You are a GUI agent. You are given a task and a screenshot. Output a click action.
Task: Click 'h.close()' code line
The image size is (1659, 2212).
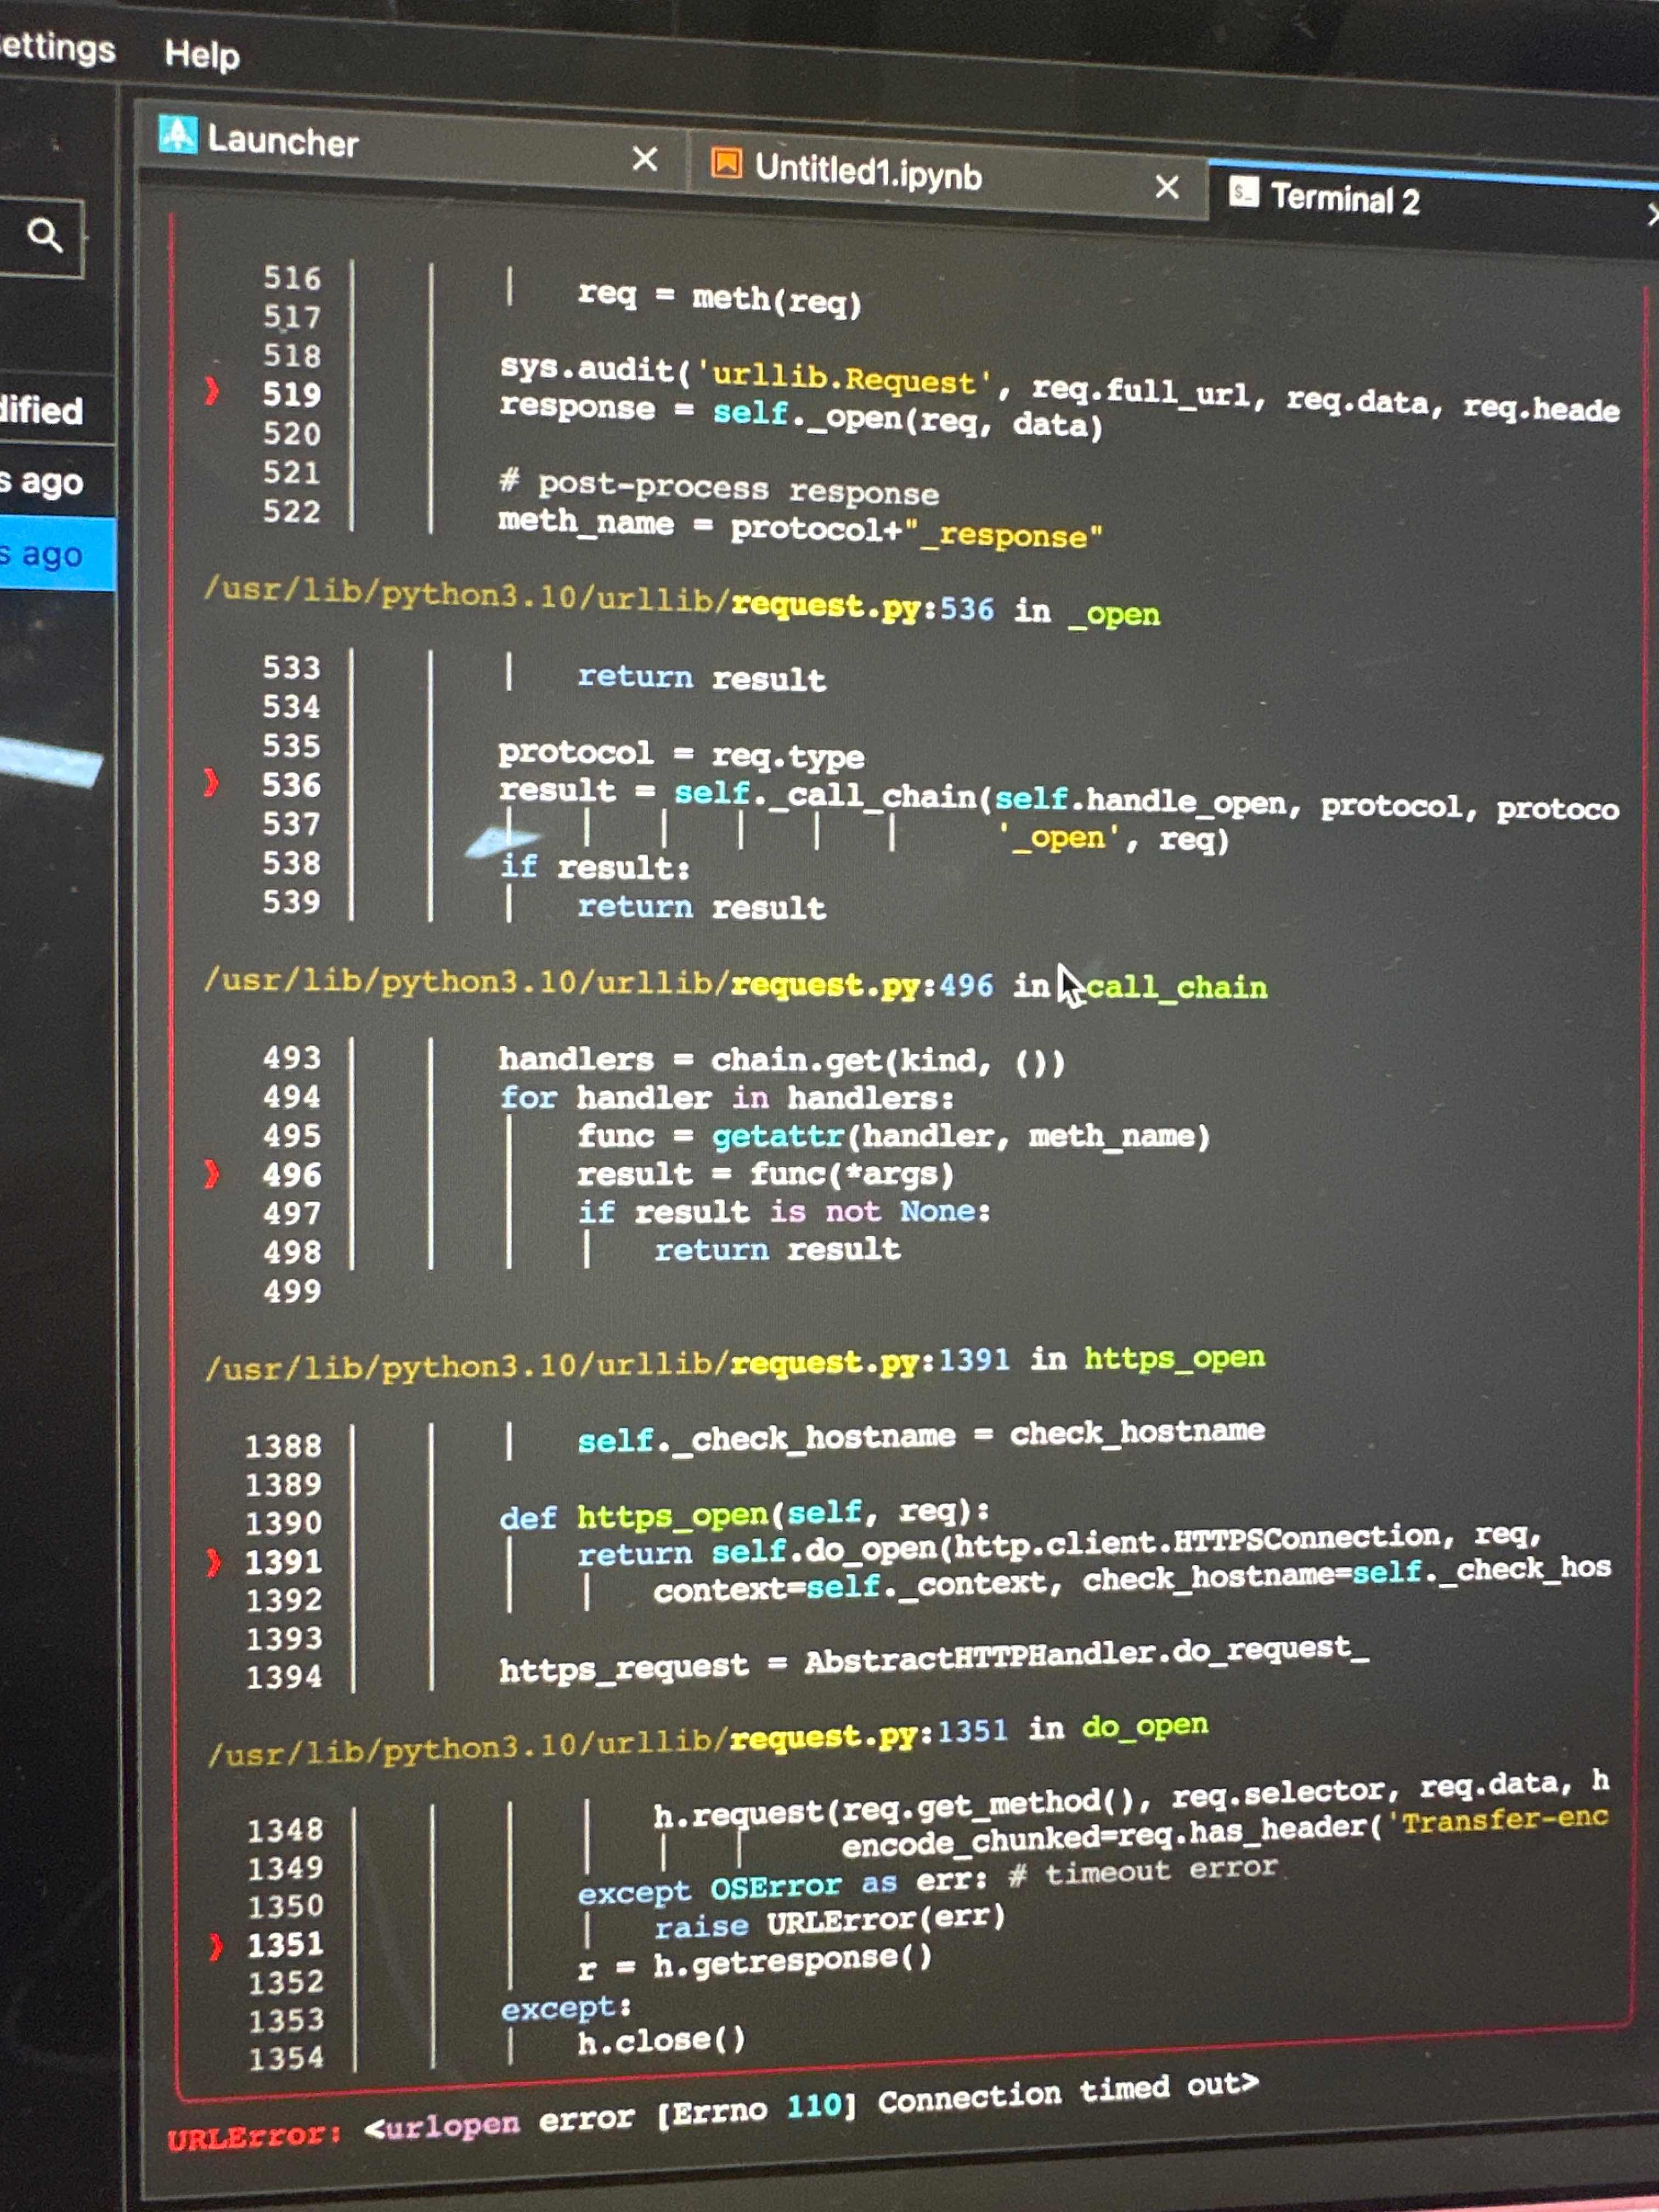point(662,2041)
